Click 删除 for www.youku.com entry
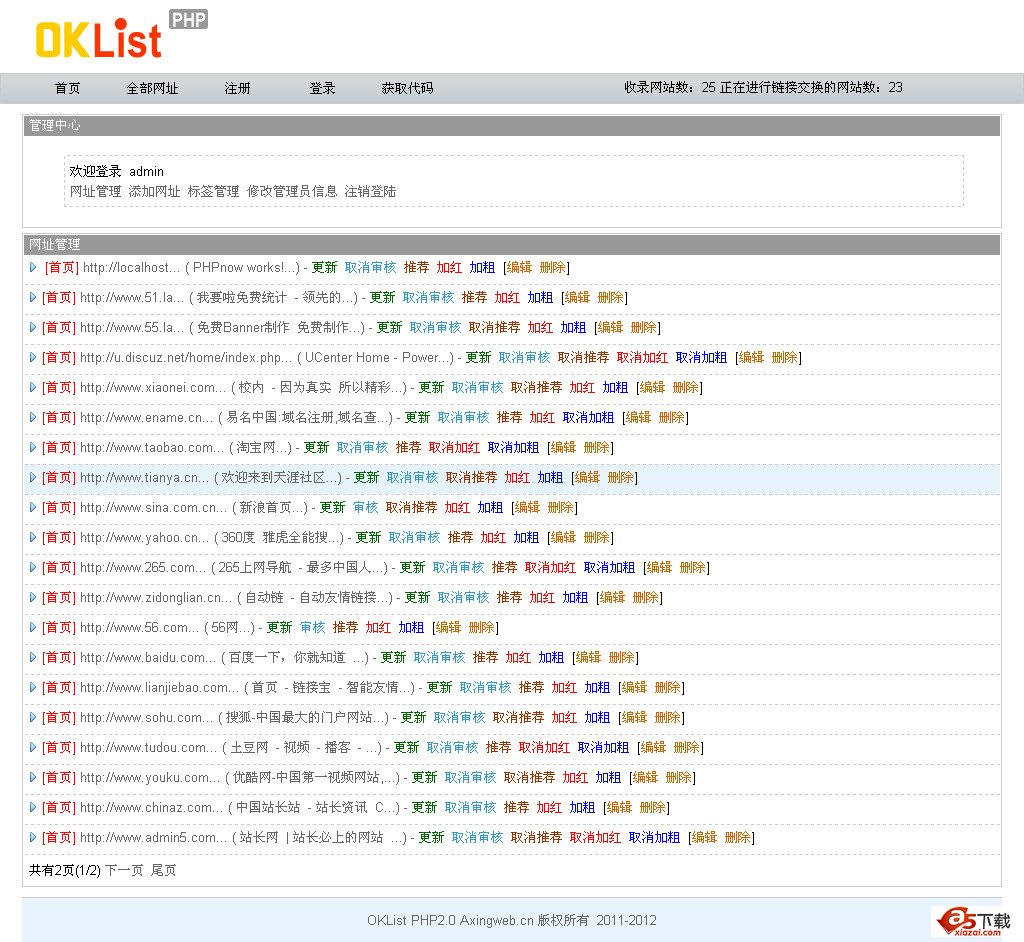 point(679,777)
